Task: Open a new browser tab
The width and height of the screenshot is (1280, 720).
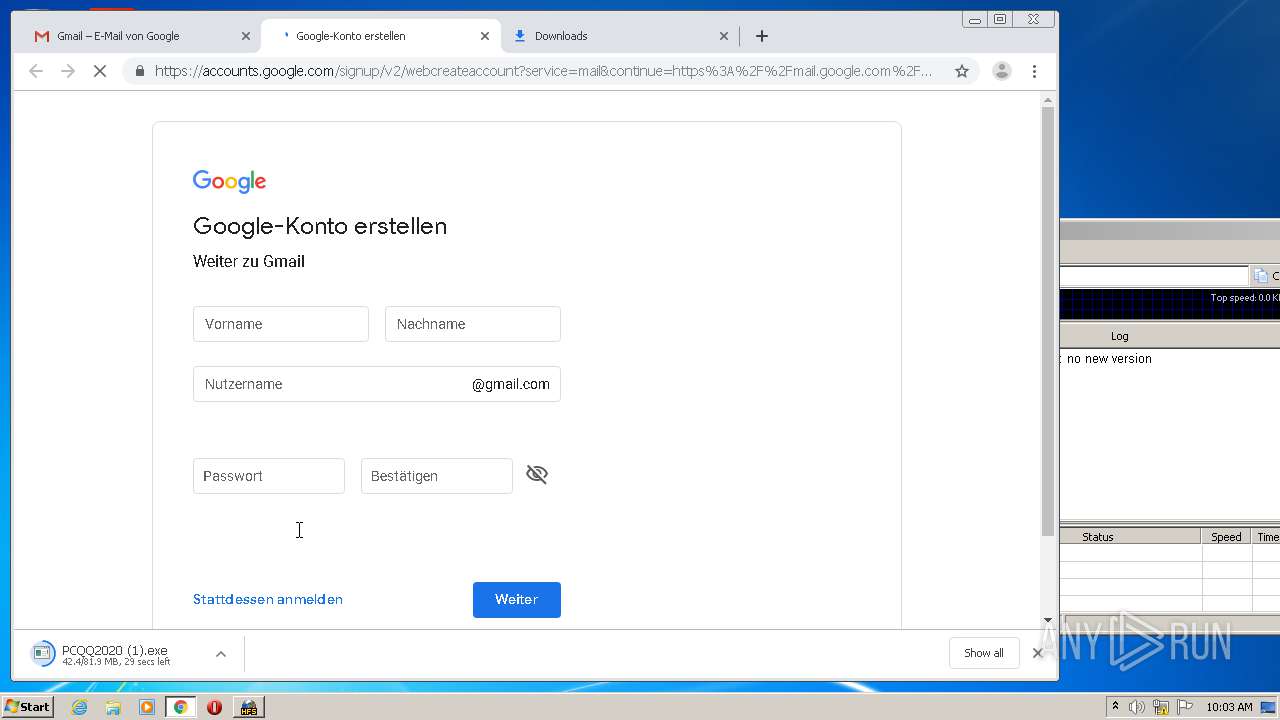Action: (762, 36)
